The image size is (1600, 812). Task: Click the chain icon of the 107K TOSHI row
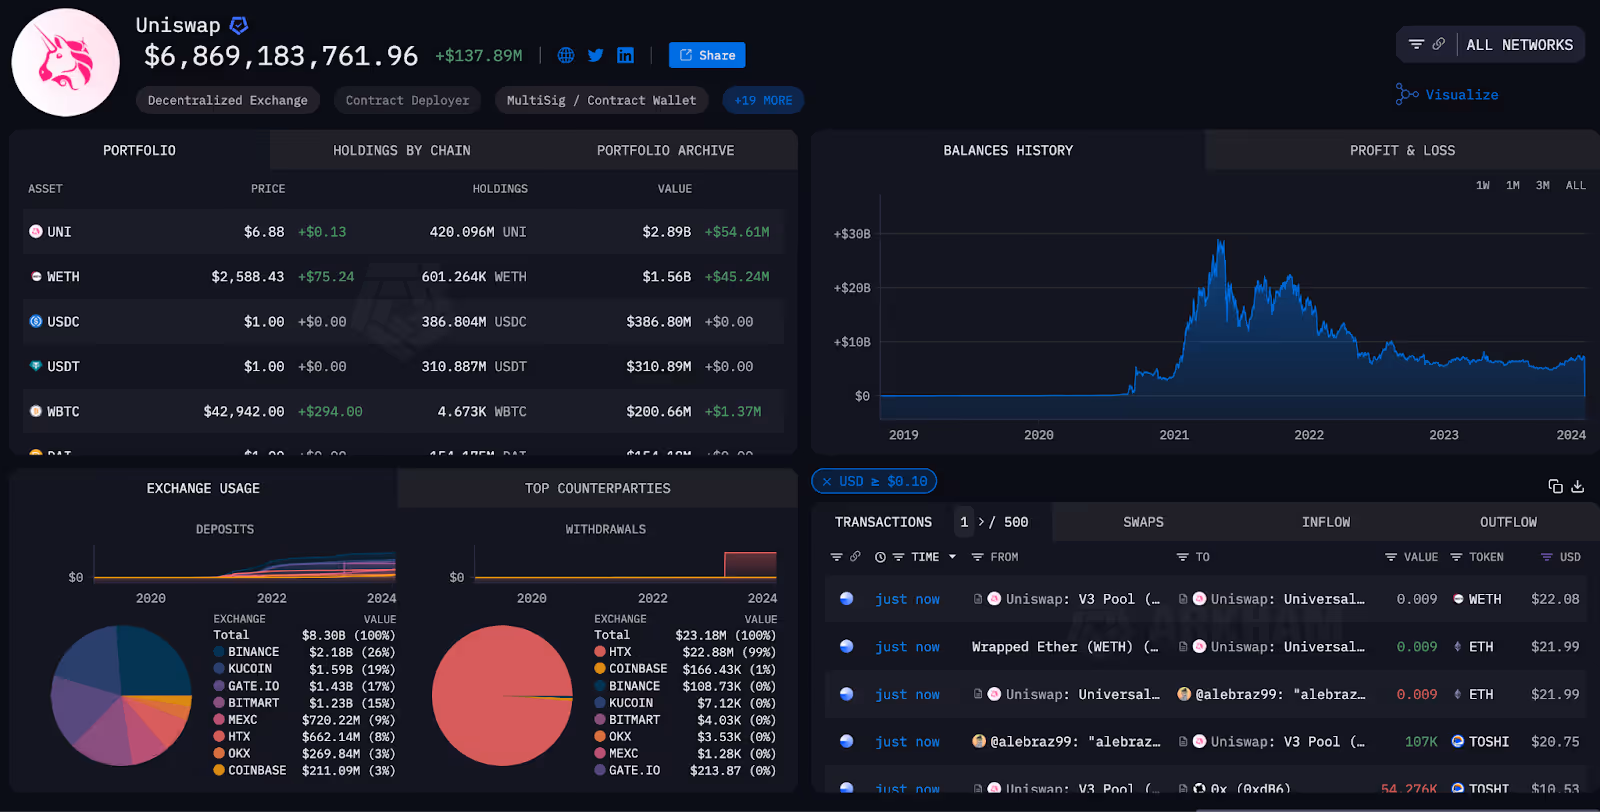846,741
